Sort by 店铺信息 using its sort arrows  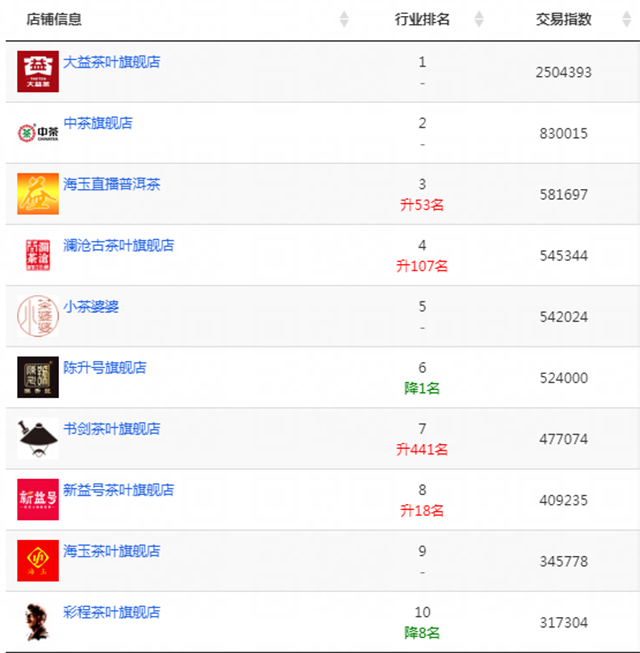tap(344, 19)
